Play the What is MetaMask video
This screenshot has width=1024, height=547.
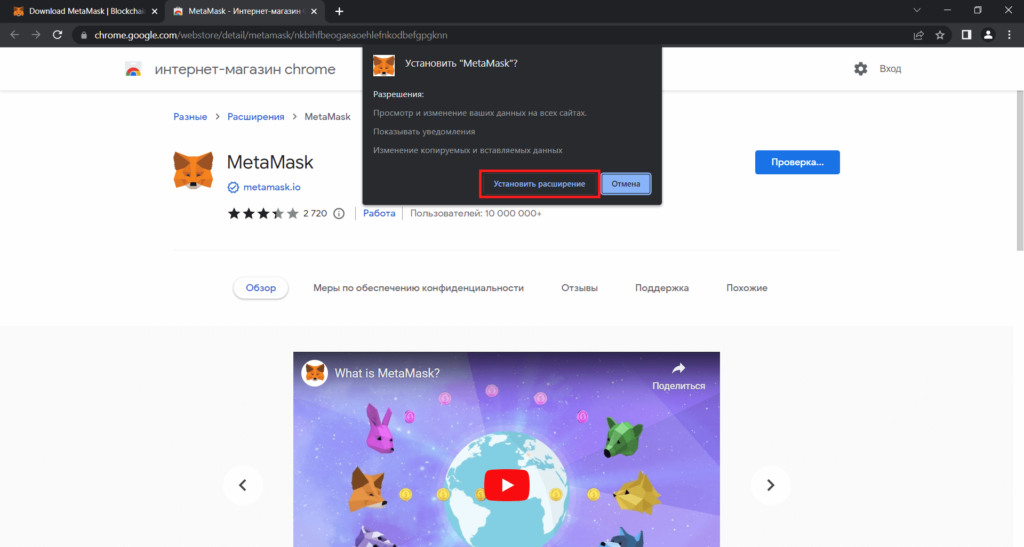(506, 485)
